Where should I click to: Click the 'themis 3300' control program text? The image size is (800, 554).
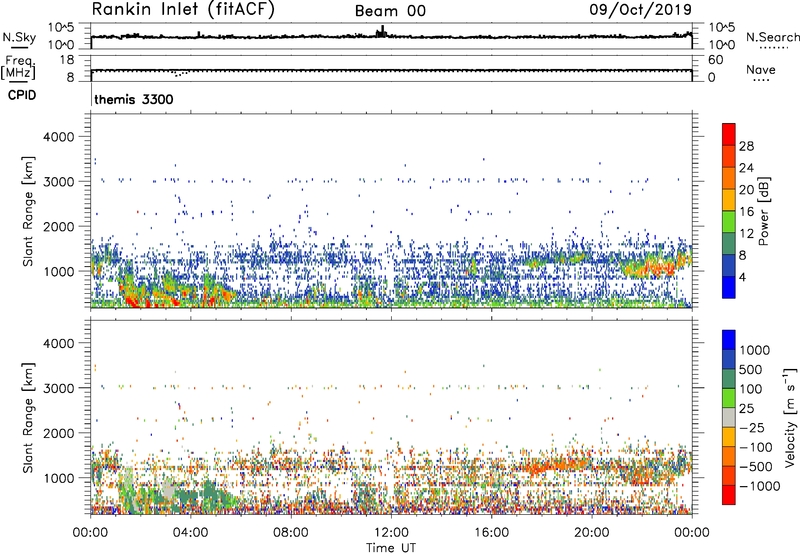[x=134, y=99]
